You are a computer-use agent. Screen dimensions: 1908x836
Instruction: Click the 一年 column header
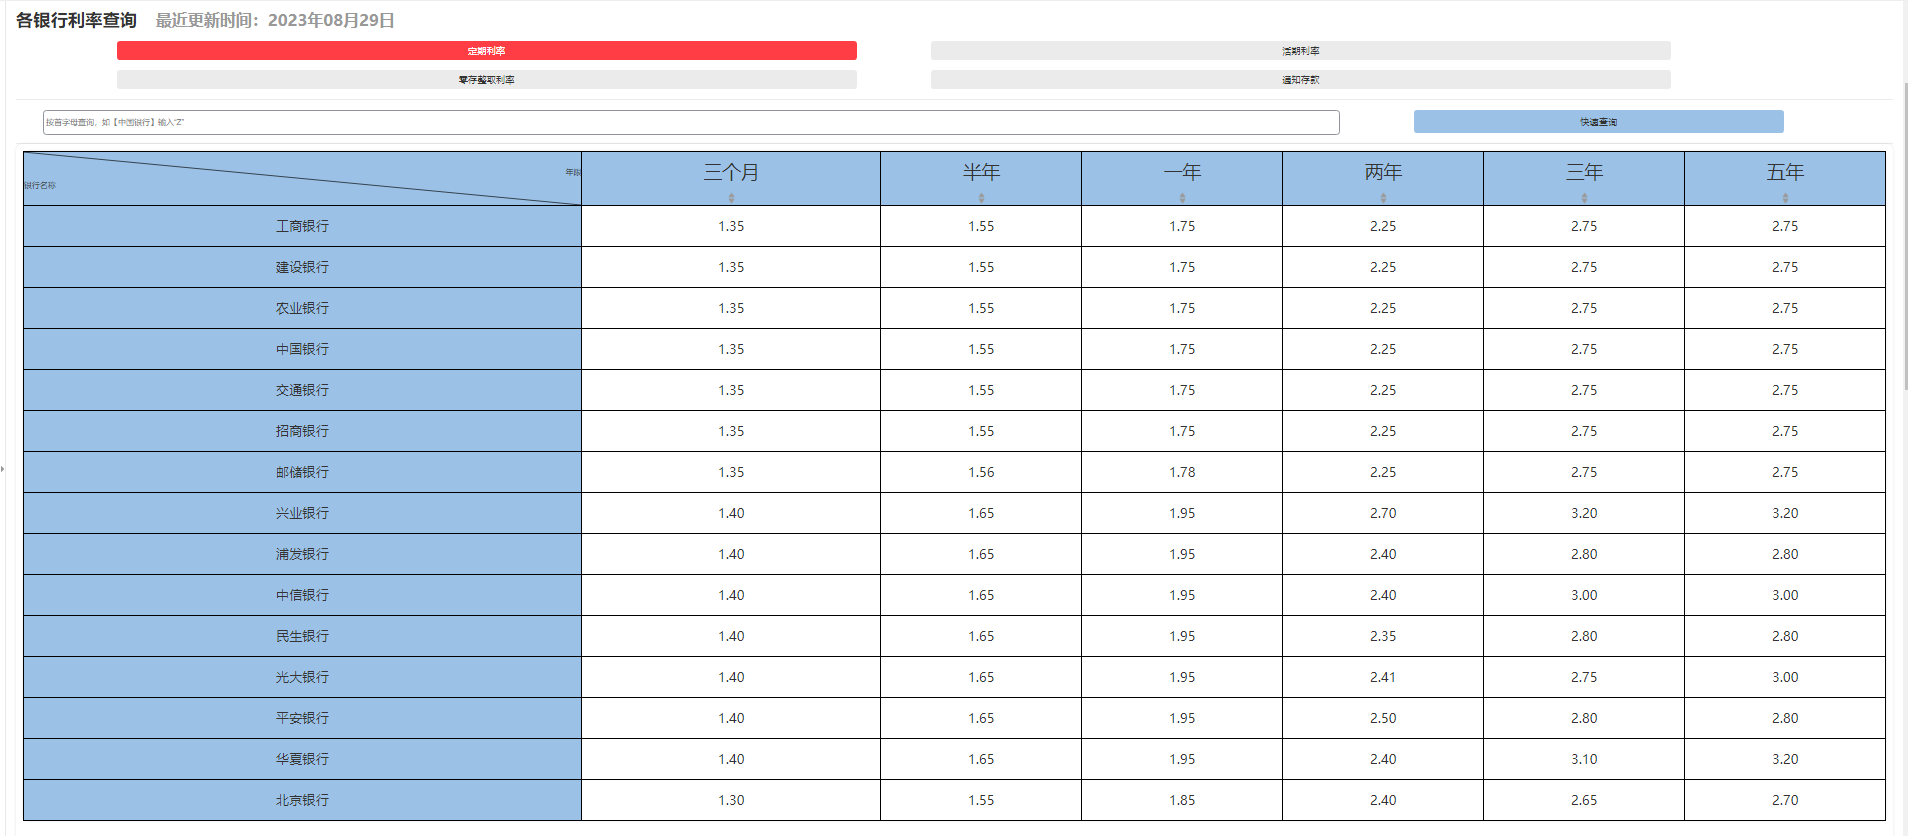(1182, 178)
